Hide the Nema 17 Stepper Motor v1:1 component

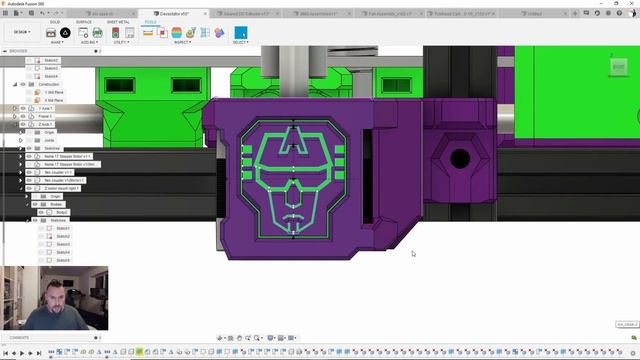[29, 156]
